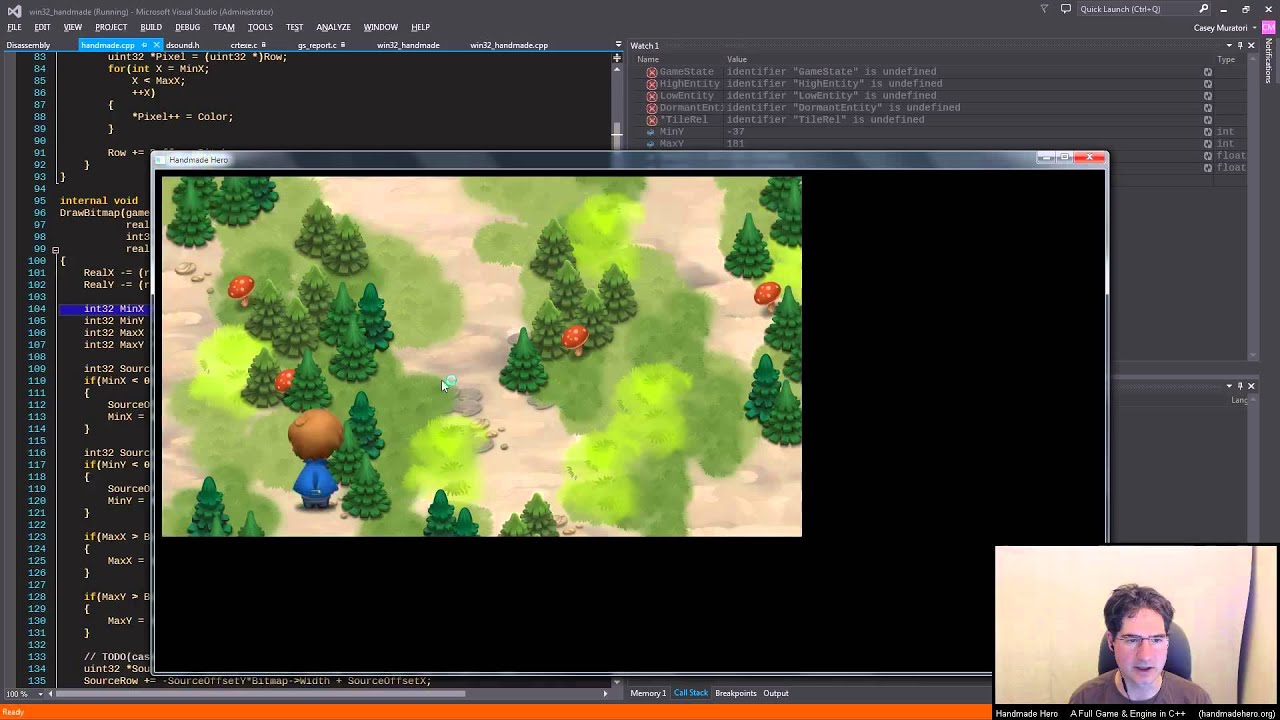The height and width of the screenshot is (720, 1280).
Task: Click the *TileRel error icon in Watch
Action: pyautogui.click(x=651, y=120)
